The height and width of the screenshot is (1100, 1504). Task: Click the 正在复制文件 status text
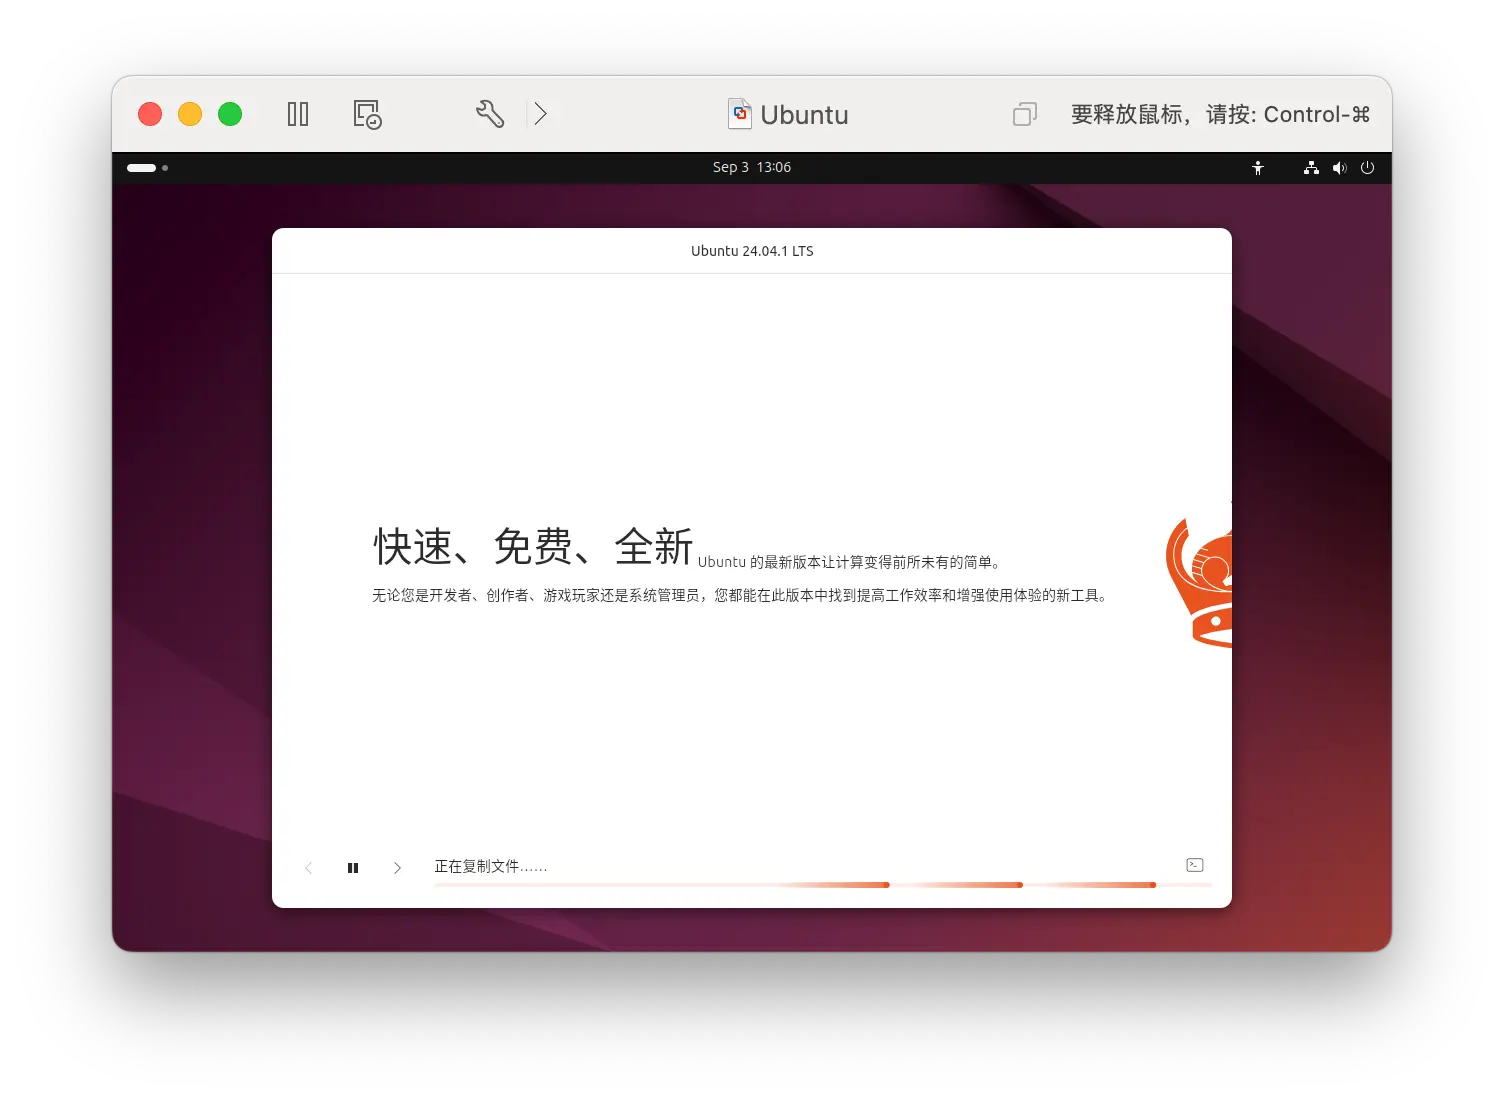pyautogui.click(x=491, y=866)
